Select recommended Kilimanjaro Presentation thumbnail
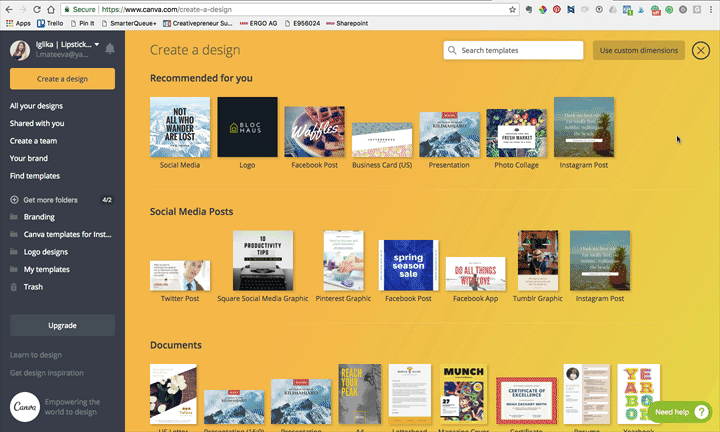Image resolution: width=720 pixels, height=432 pixels. coord(449,135)
